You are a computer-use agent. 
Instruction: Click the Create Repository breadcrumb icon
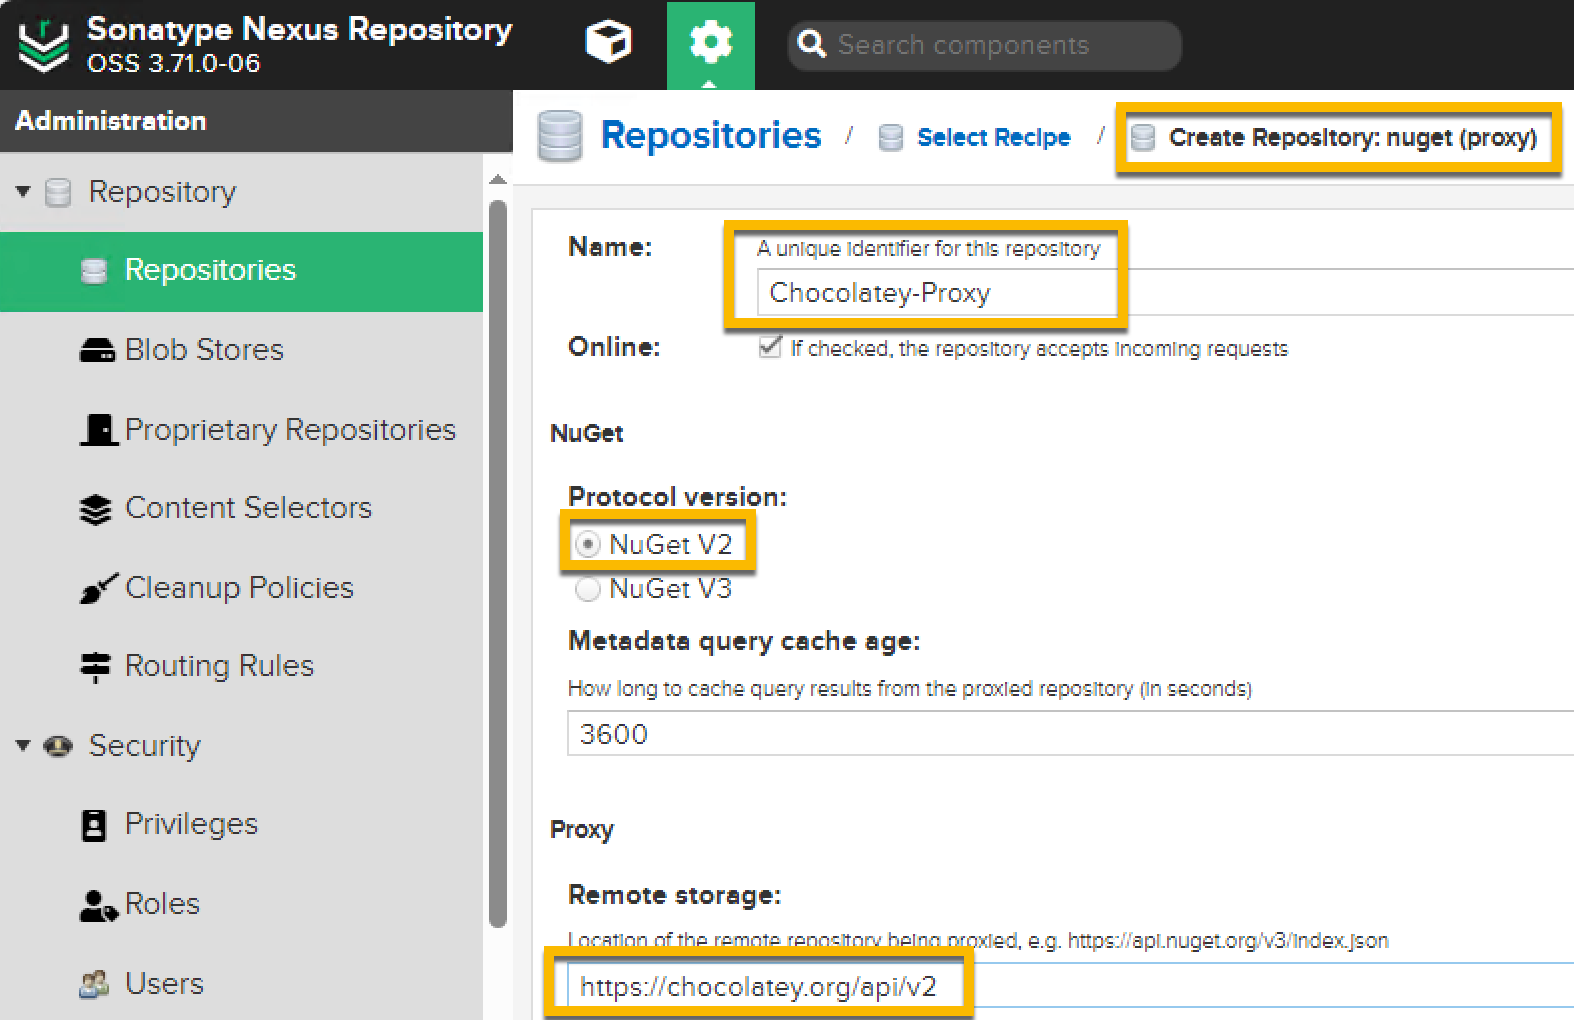point(1143,138)
